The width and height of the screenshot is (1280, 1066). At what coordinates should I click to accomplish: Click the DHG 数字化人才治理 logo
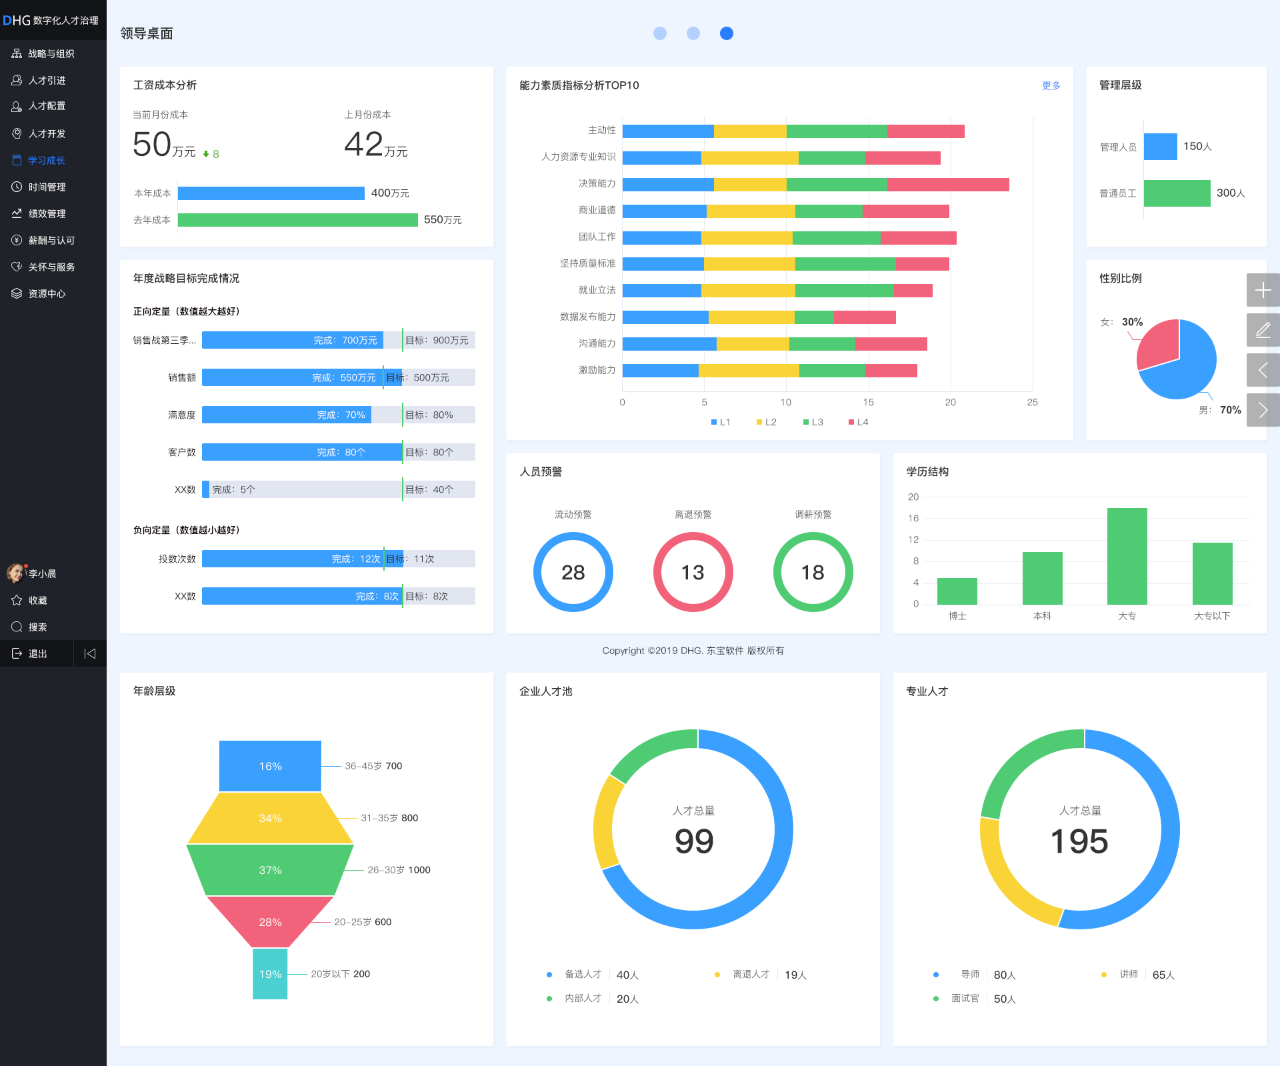(x=51, y=20)
